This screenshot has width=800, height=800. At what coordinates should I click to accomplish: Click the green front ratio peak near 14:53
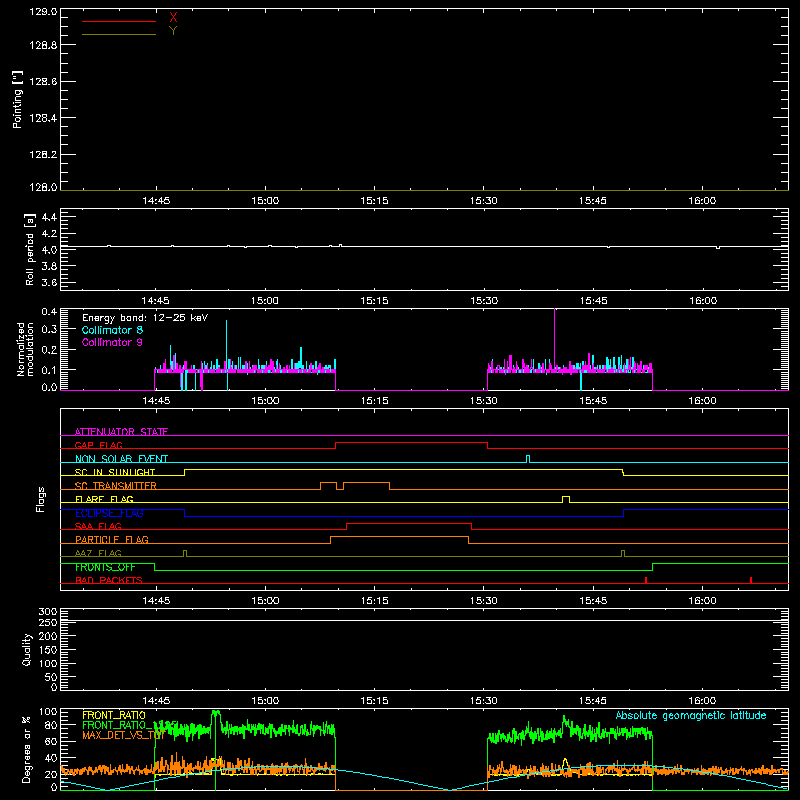[216, 714]
